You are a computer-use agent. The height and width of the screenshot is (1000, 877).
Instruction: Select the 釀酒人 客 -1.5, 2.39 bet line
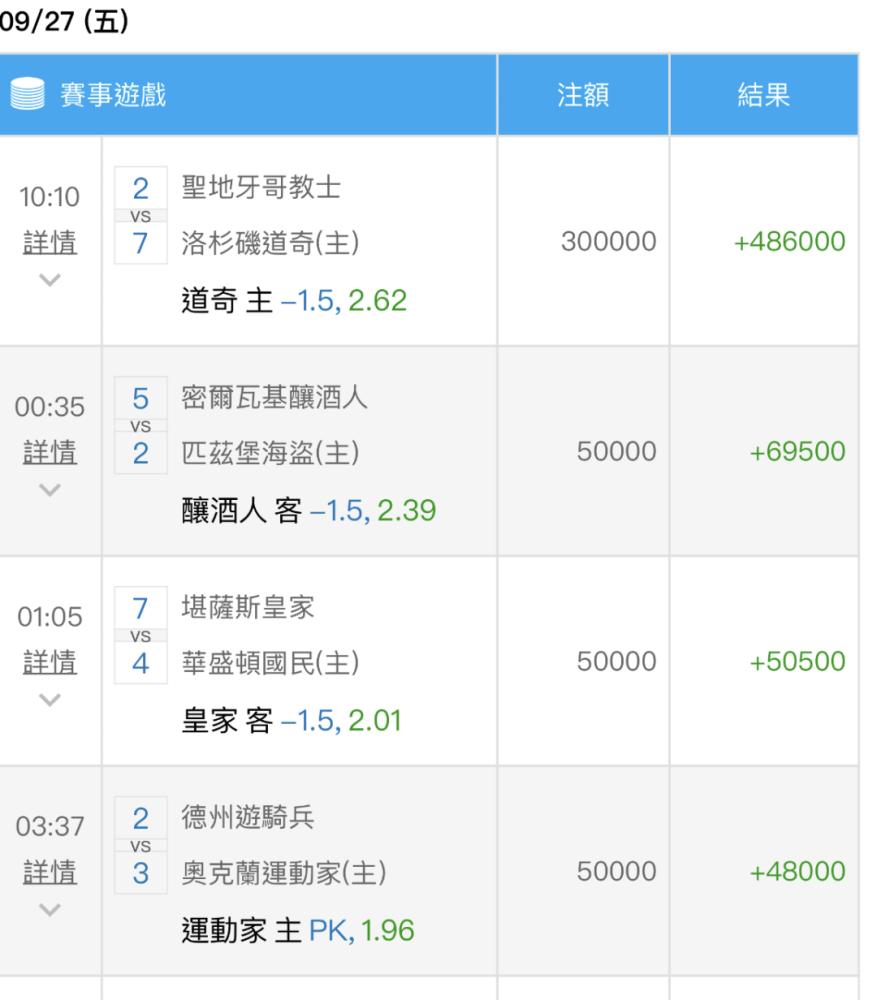(309, 510)
